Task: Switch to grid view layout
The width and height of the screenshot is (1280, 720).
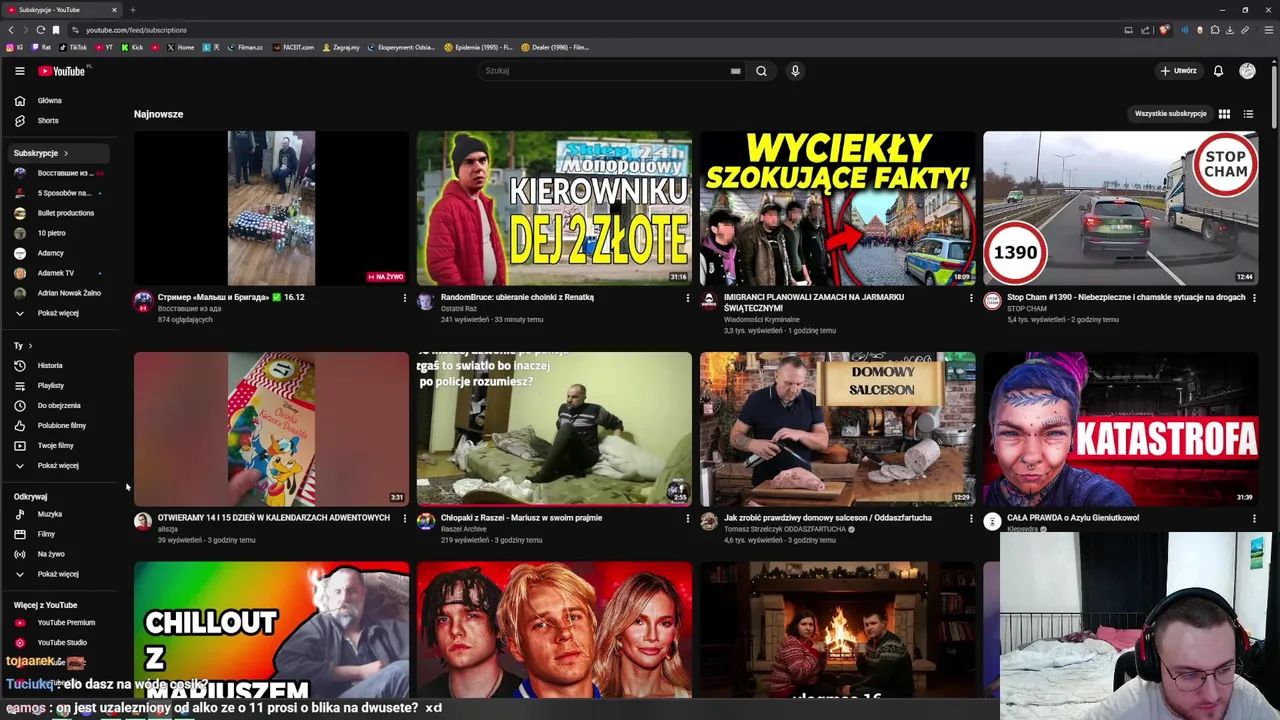Action: (1224, 114)
